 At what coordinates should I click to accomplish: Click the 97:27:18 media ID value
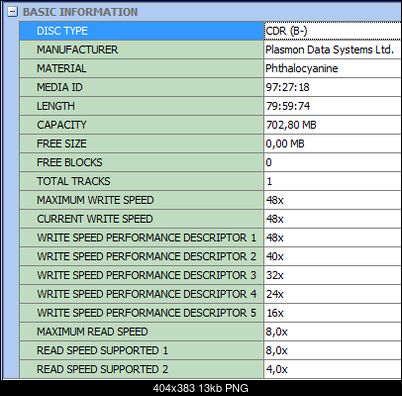coord(288,87)
